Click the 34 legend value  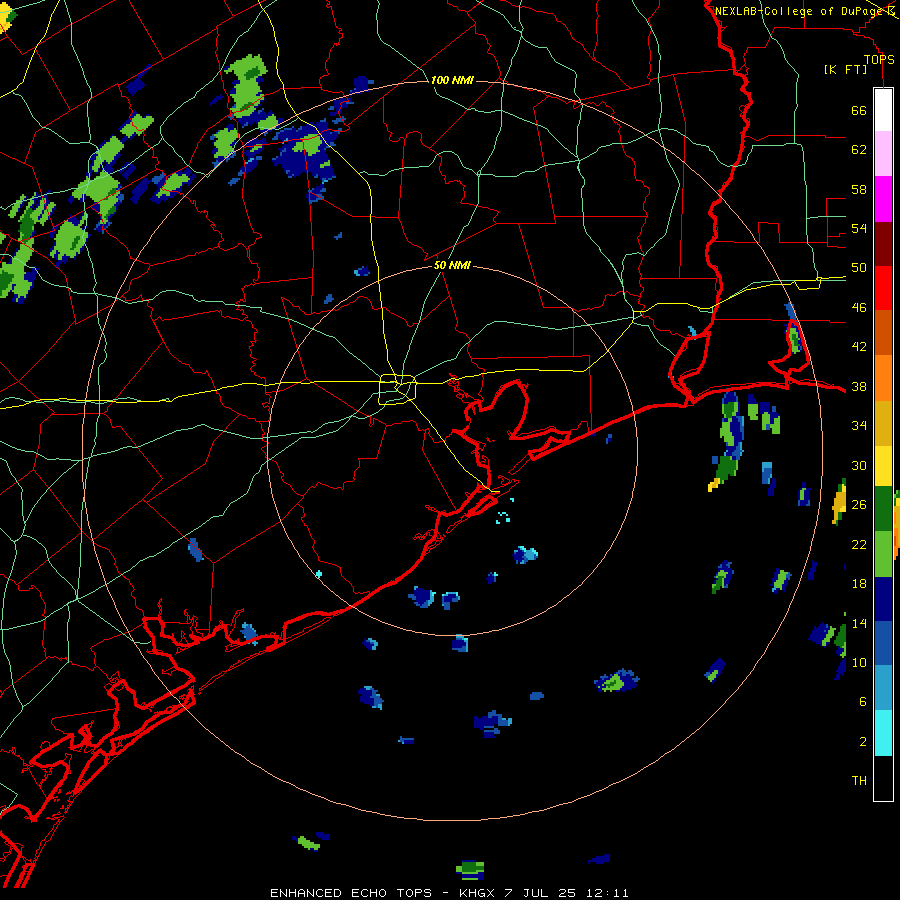[859, 426]
